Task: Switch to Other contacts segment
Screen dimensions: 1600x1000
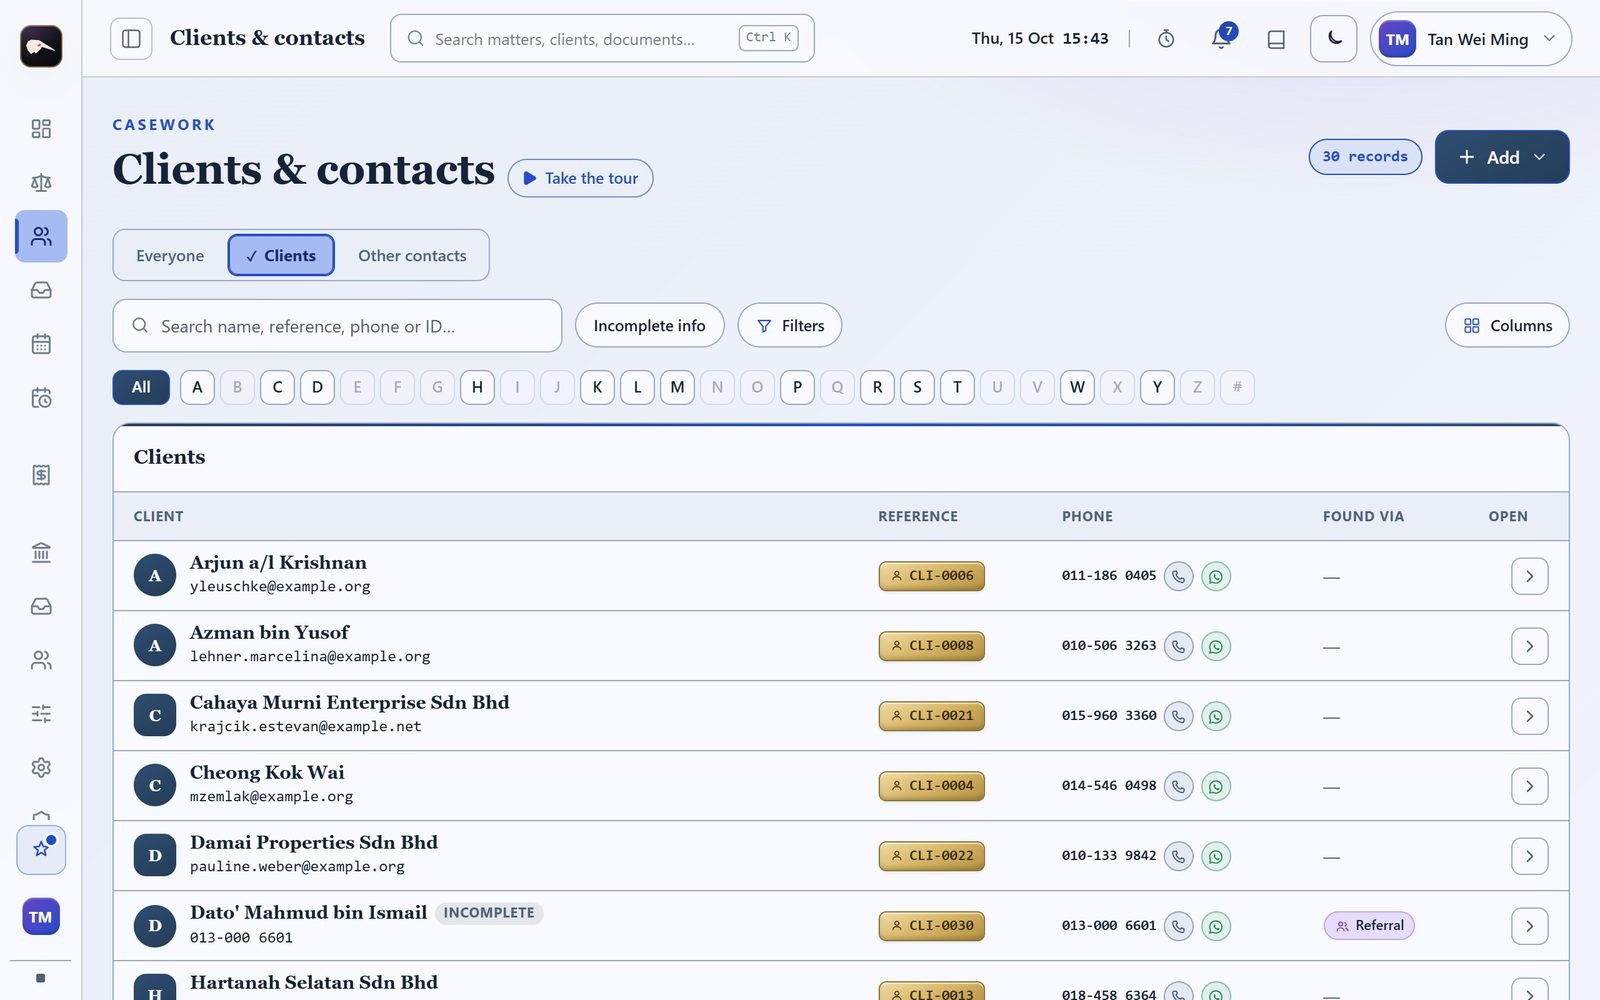Action: click(412, 255)
